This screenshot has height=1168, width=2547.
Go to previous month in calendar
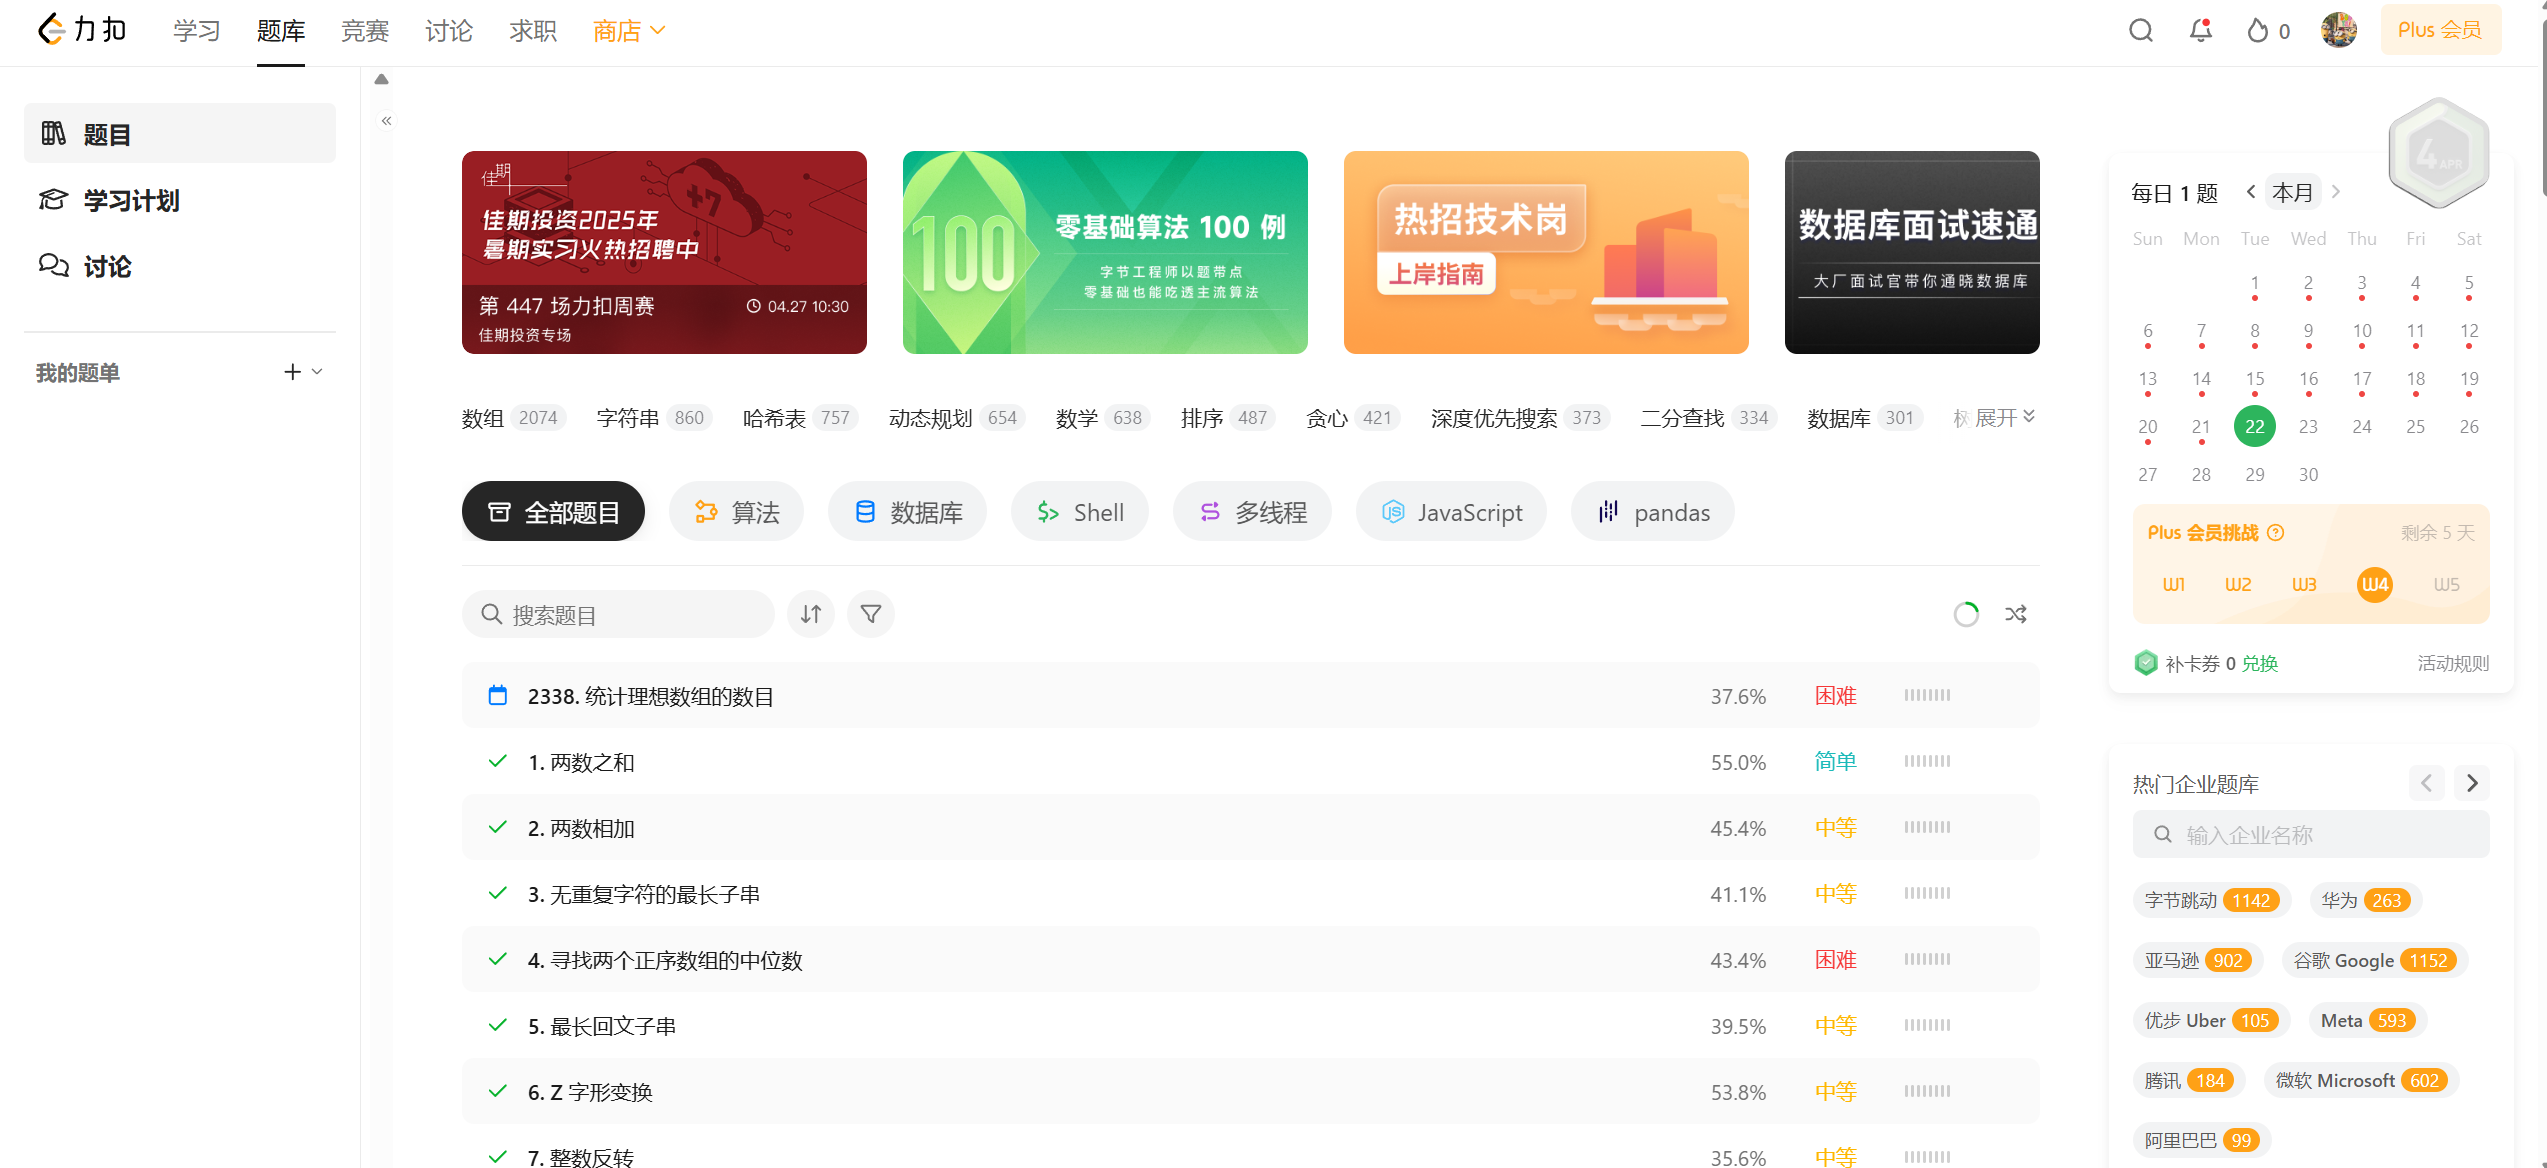point(2250,192)
